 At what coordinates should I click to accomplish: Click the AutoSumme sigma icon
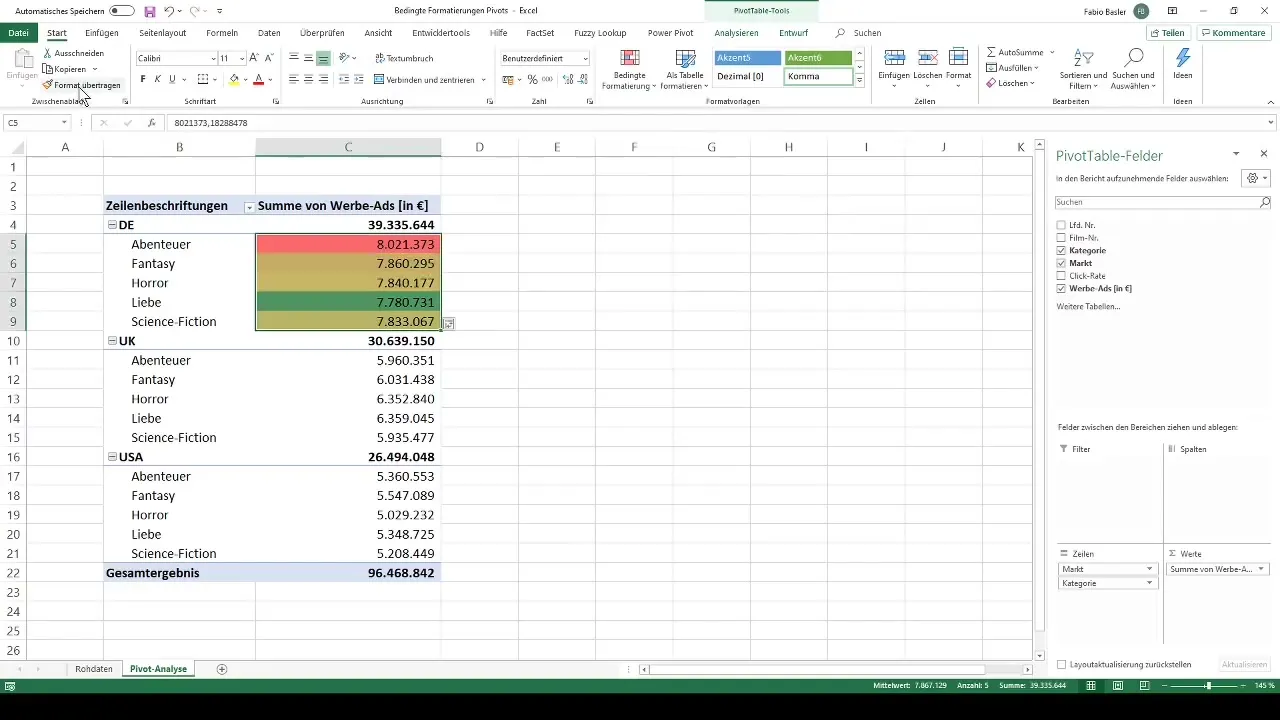992,52
